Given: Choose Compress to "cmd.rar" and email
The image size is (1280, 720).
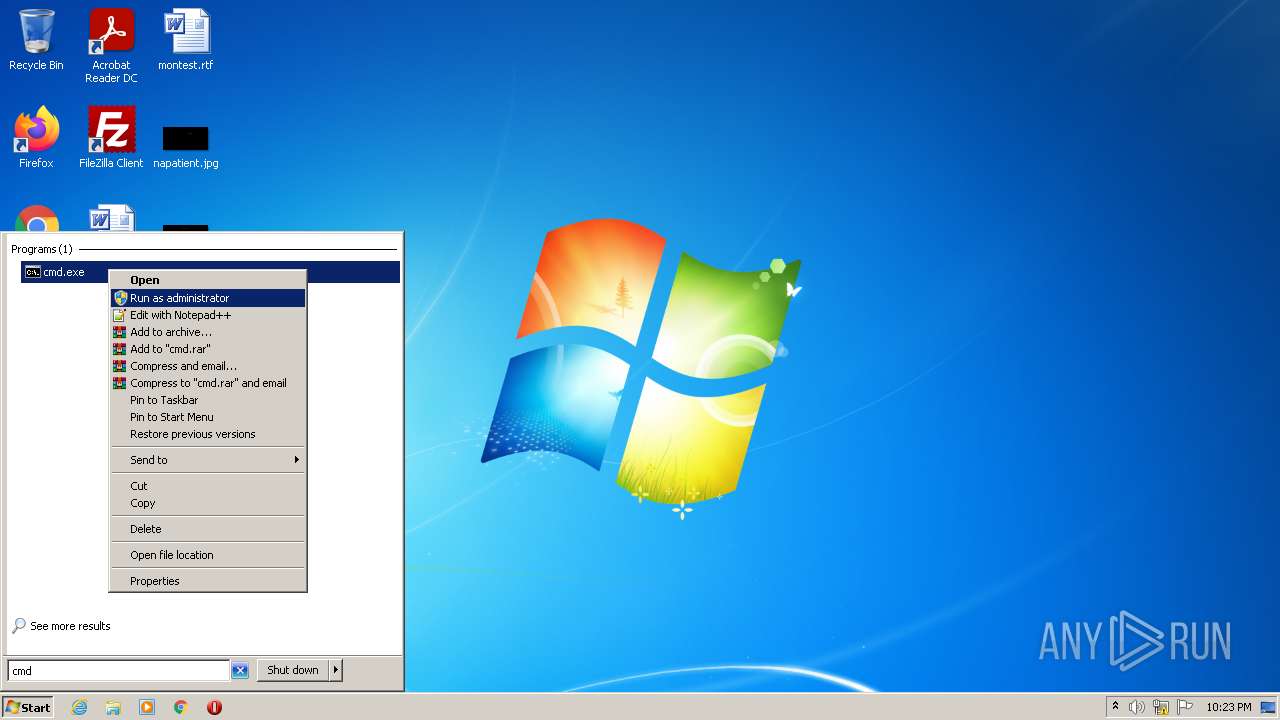Looking at the screenshot, I should (207, 383).
